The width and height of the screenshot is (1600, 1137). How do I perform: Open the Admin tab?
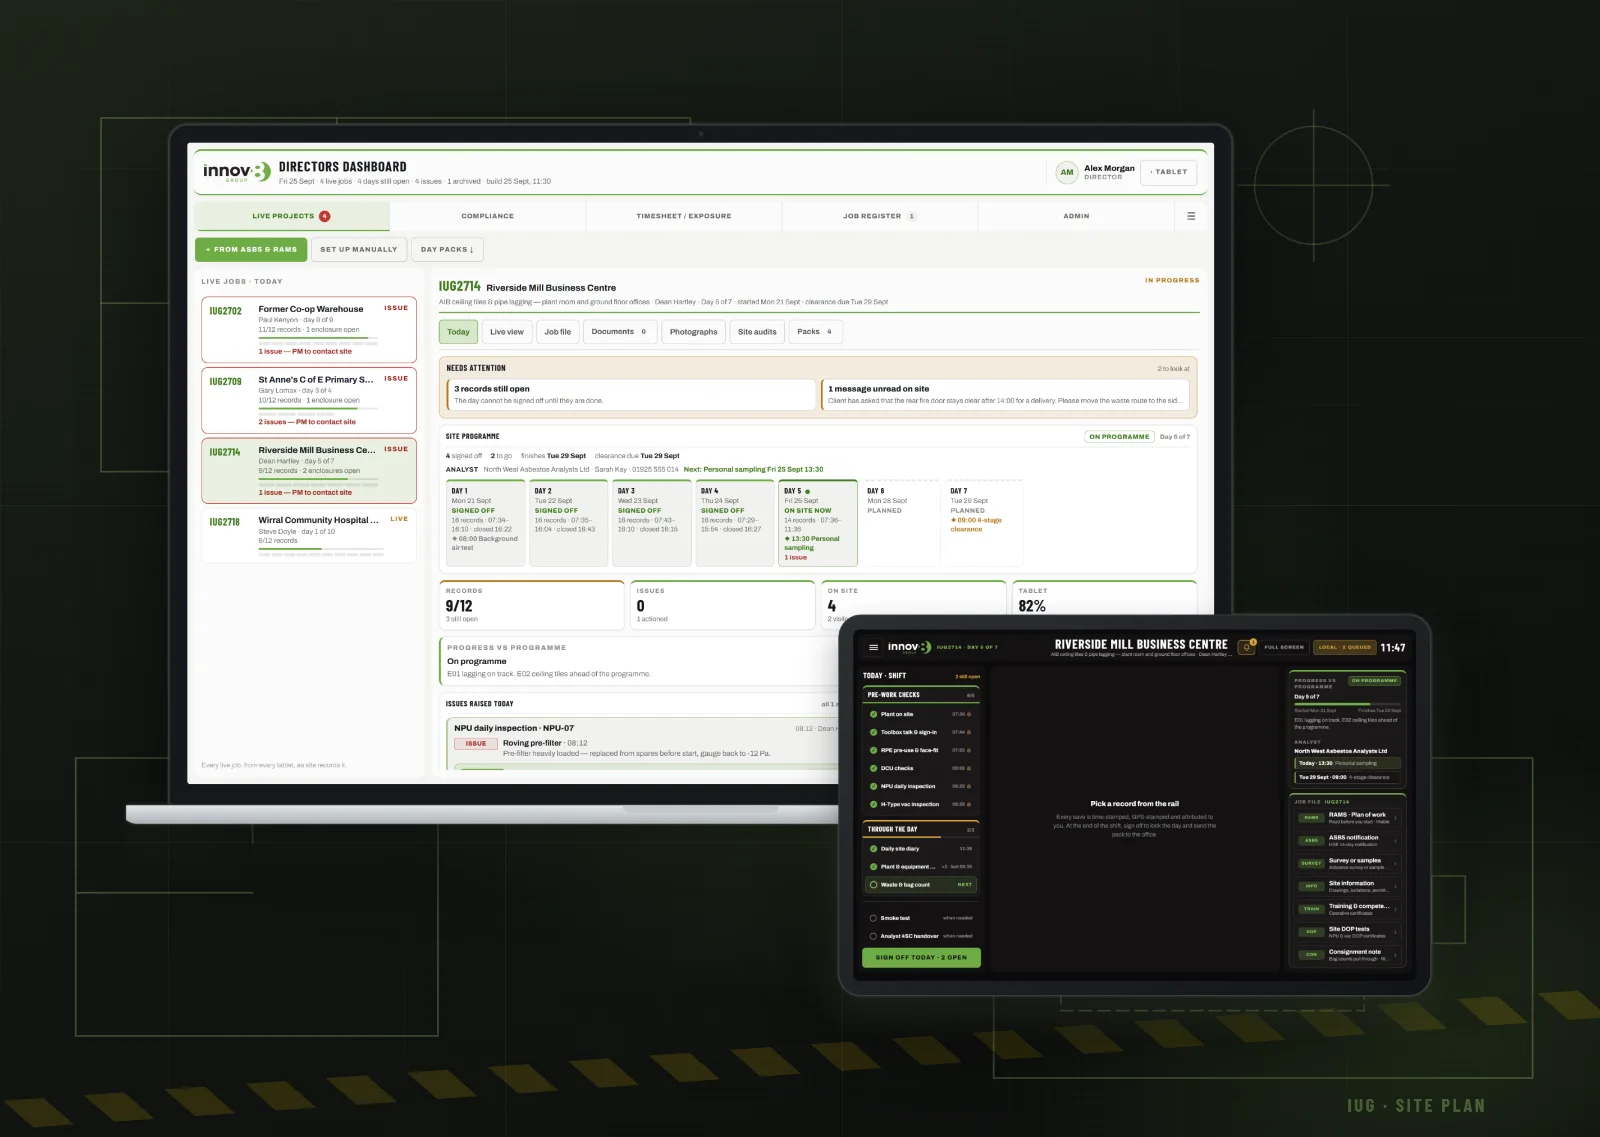tap(1076, 216)
